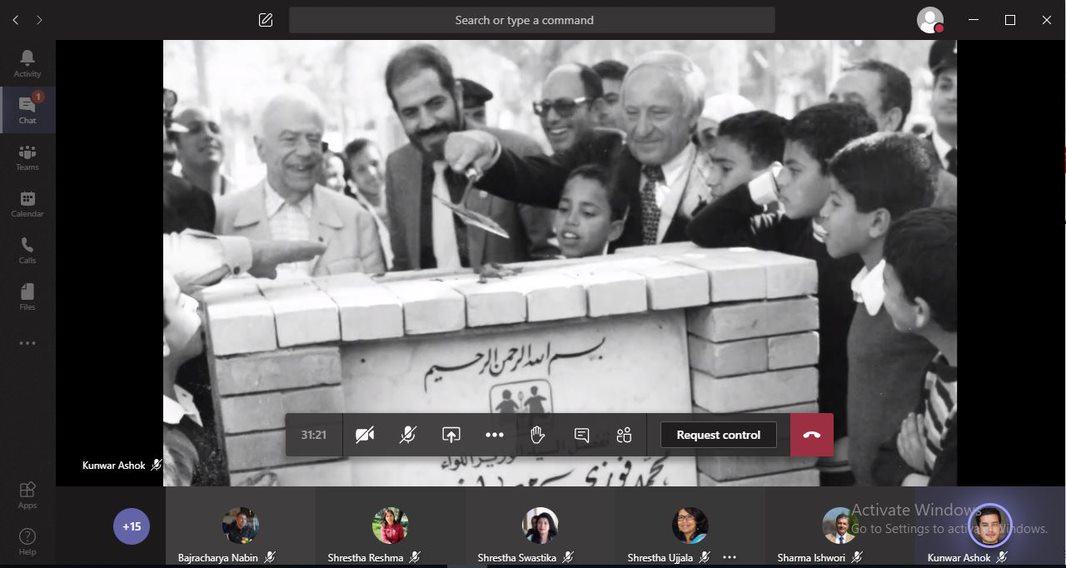Open more actions in meeting toolbar
This screenshot has height=568, width=1066.
pos(494,435)
